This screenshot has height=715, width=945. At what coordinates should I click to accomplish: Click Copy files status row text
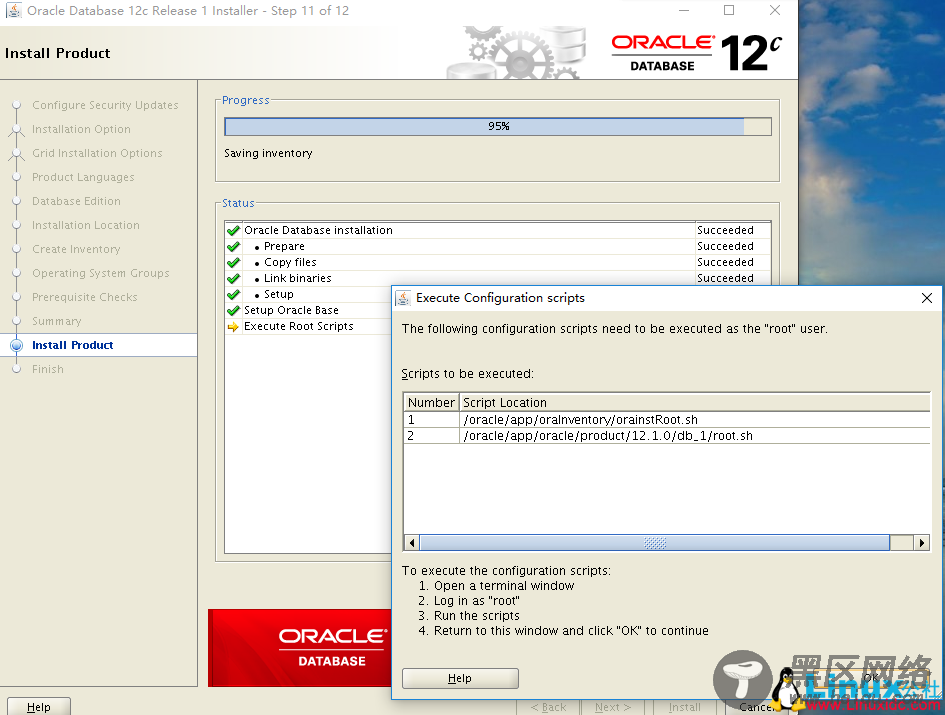[290, 262]
